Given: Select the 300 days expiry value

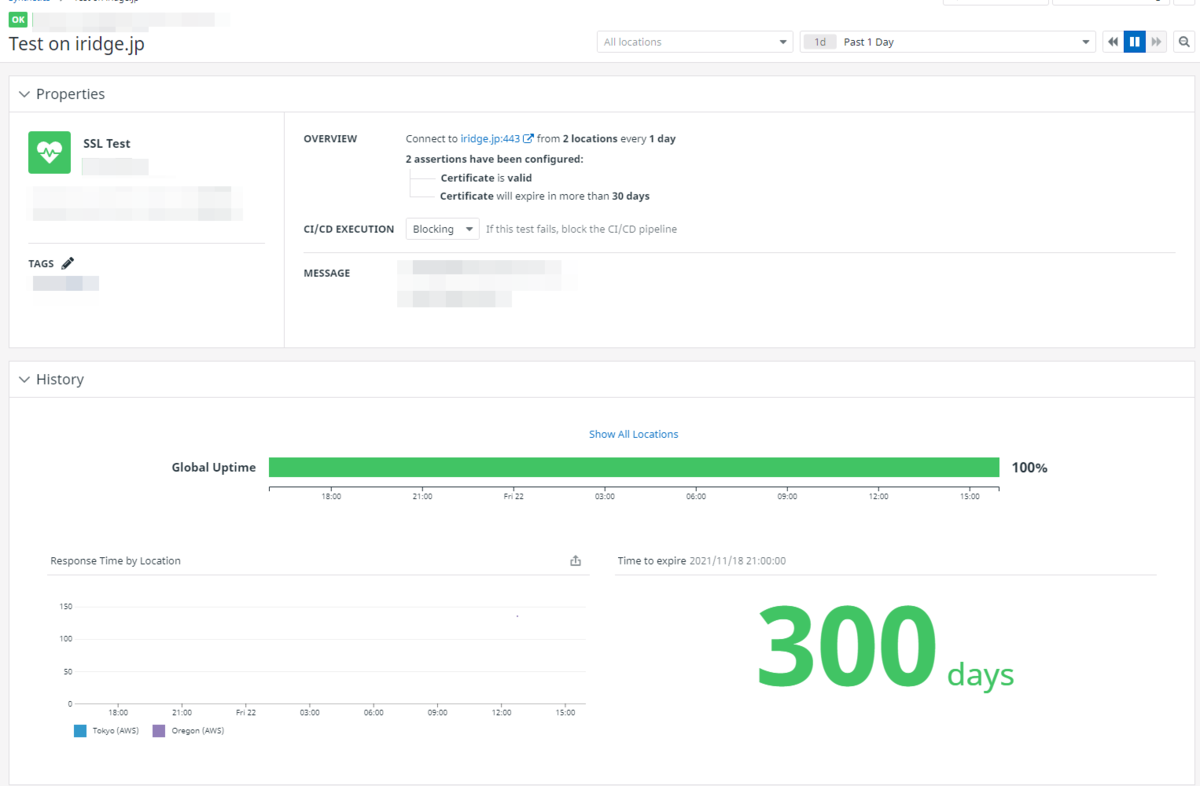Looking at the screenshot, I should tap(885, 648).
